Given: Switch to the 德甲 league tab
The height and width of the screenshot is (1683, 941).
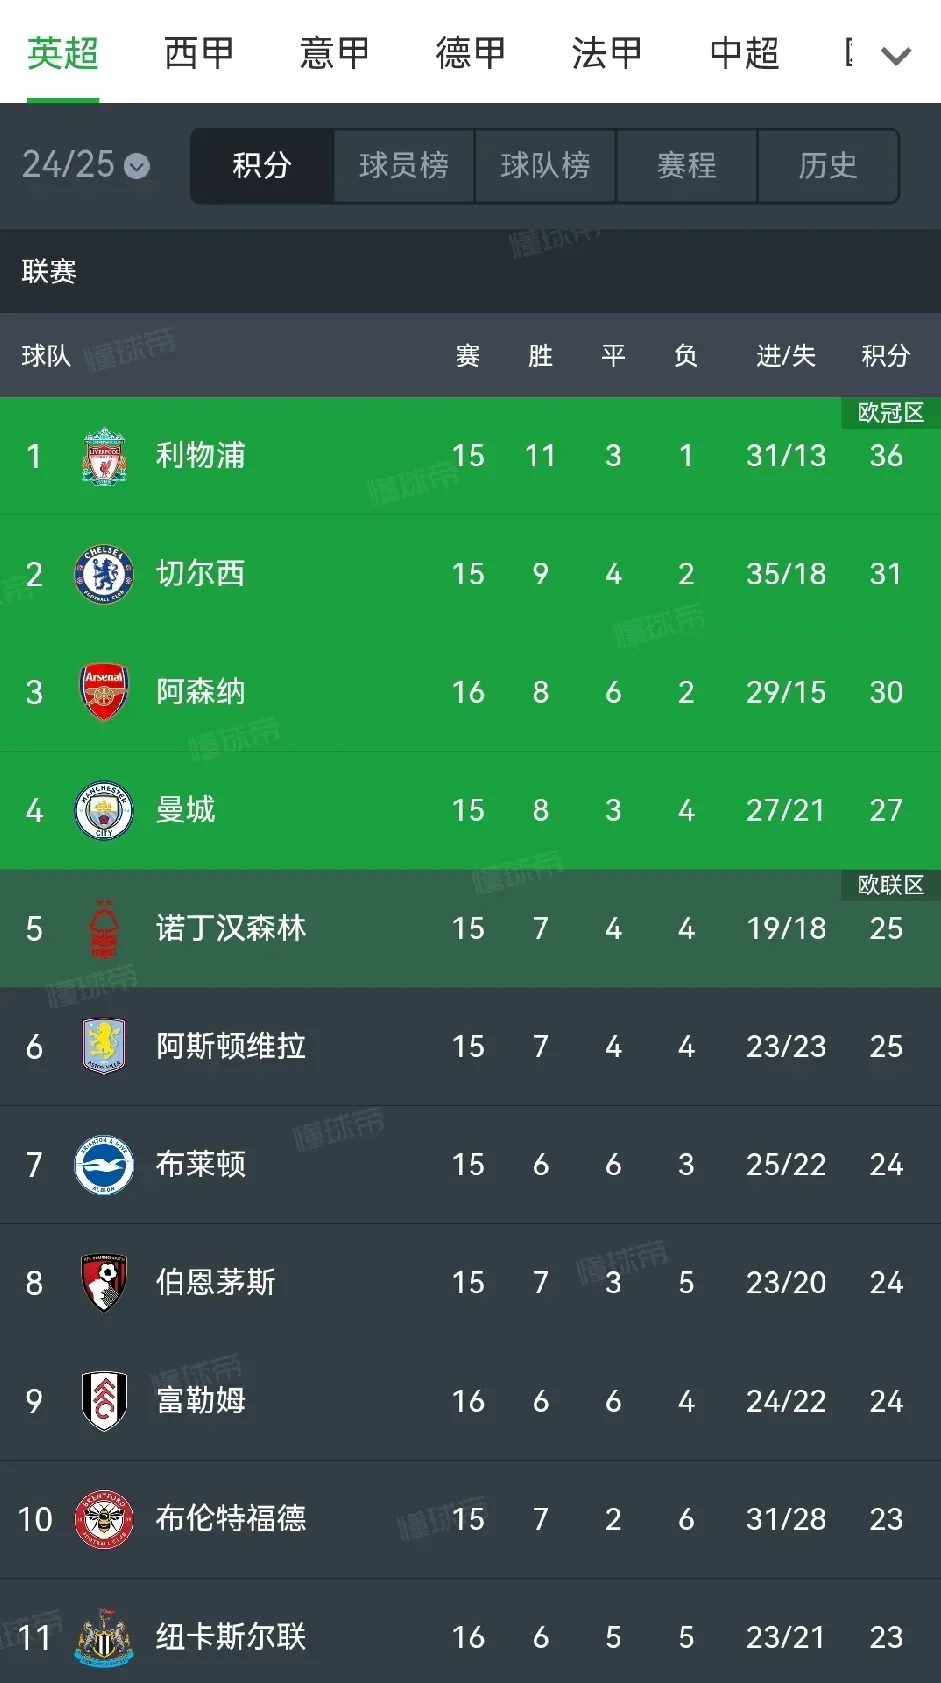Looking at the screenshot, I should click(471, 53).
